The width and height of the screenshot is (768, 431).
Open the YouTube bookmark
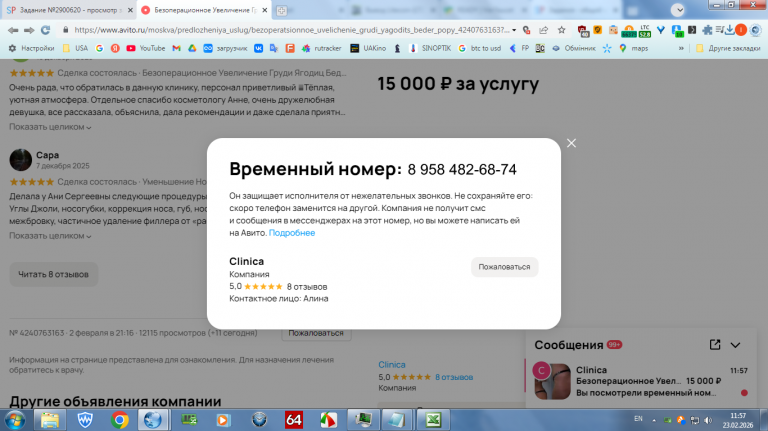pyautogui.click(x=145, y=48)
